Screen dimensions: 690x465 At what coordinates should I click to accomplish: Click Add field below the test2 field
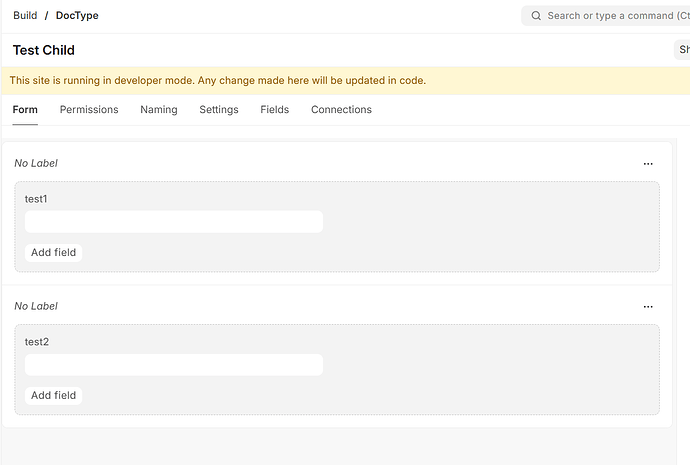click(x=54, y=395)
